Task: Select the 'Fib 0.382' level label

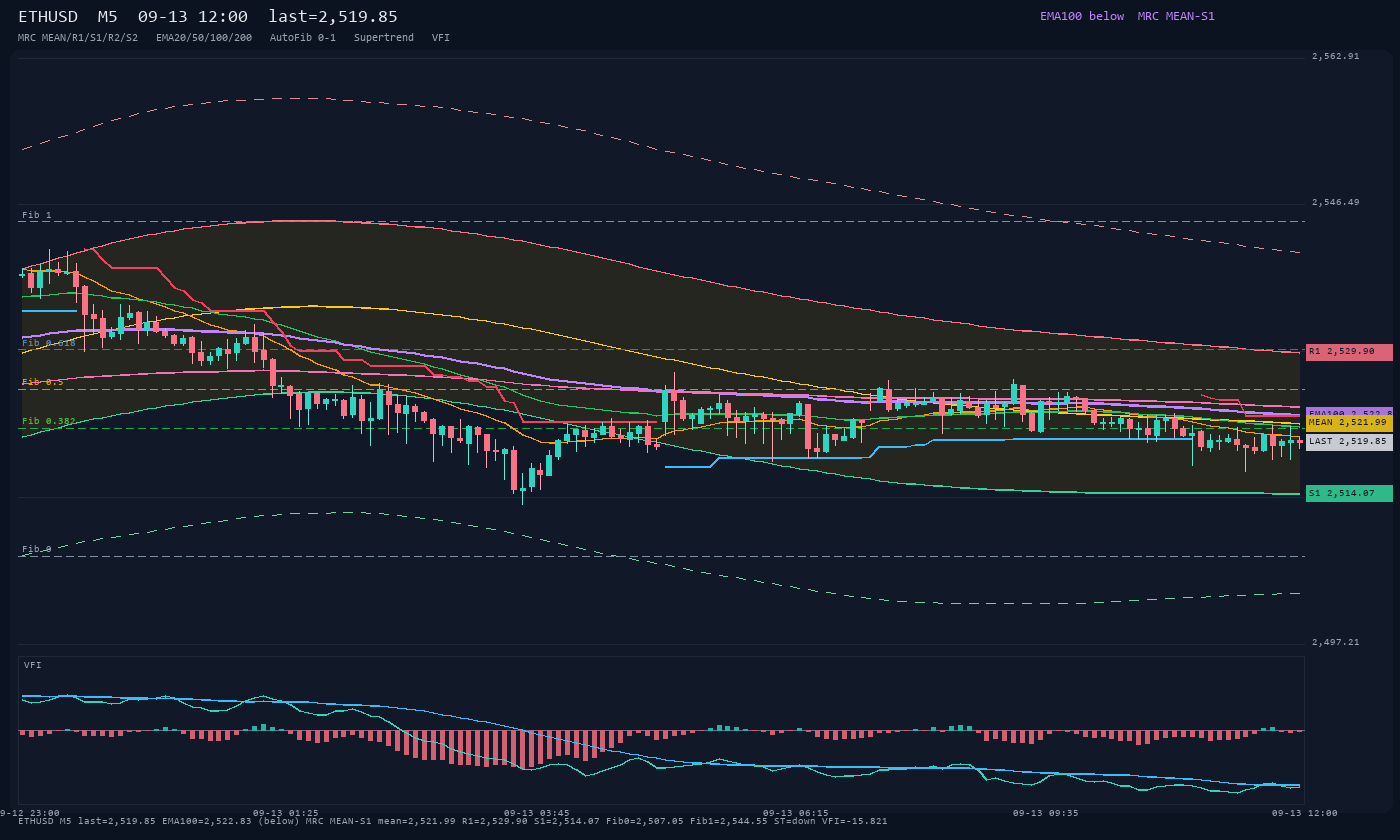Action: pyautogui.click(x=49, y=421)
